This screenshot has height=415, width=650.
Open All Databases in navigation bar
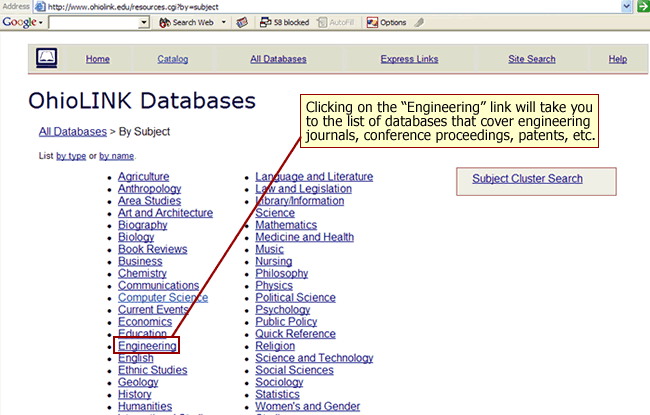click(278, 59)
